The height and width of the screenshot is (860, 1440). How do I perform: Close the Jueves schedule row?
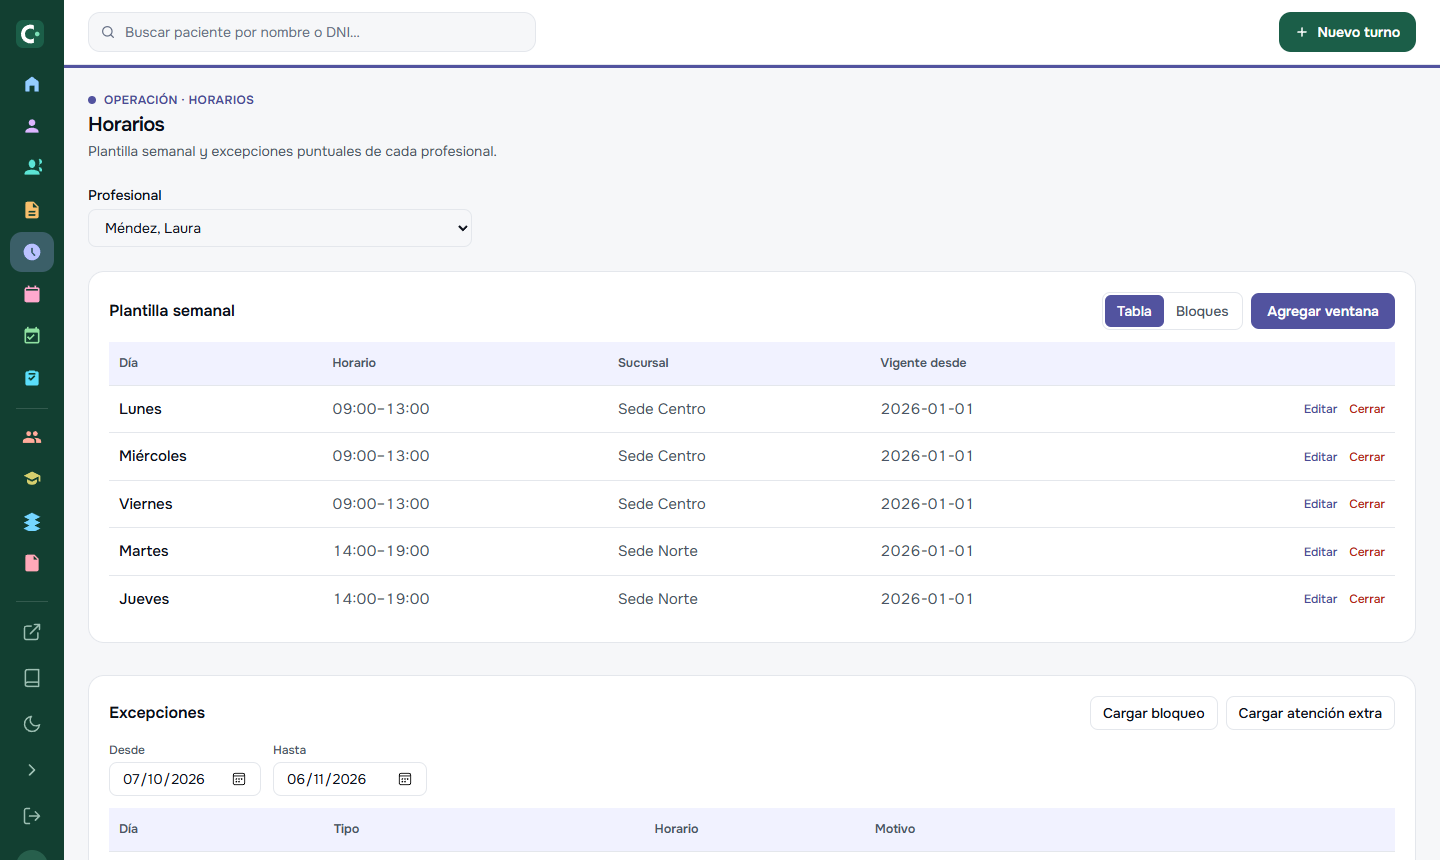tap(1367, 599)
